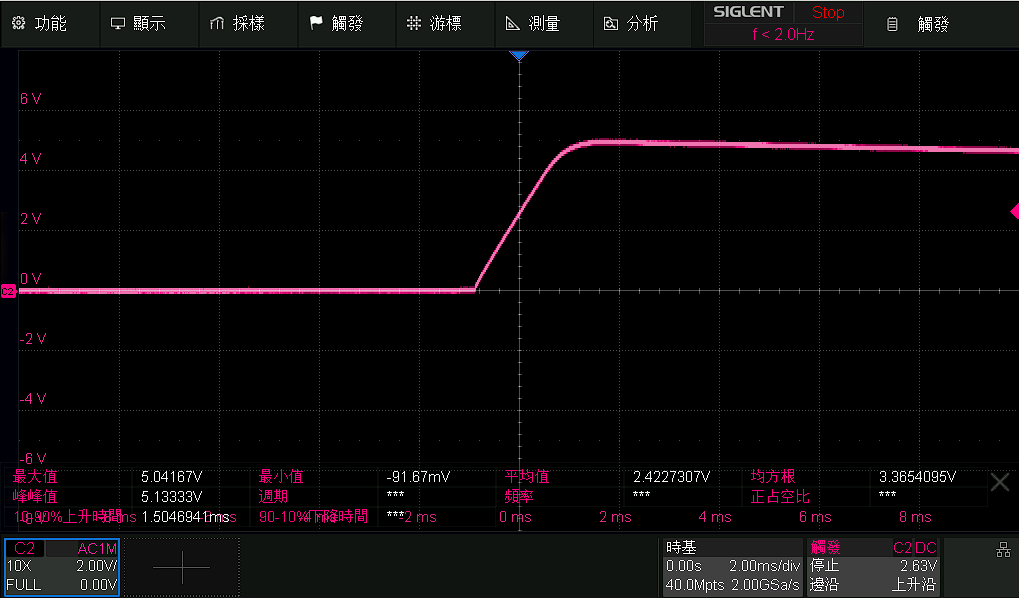1019x598 pixels.
Task: Open the 功能 (Utility) menu
Action: pos(50,23)
